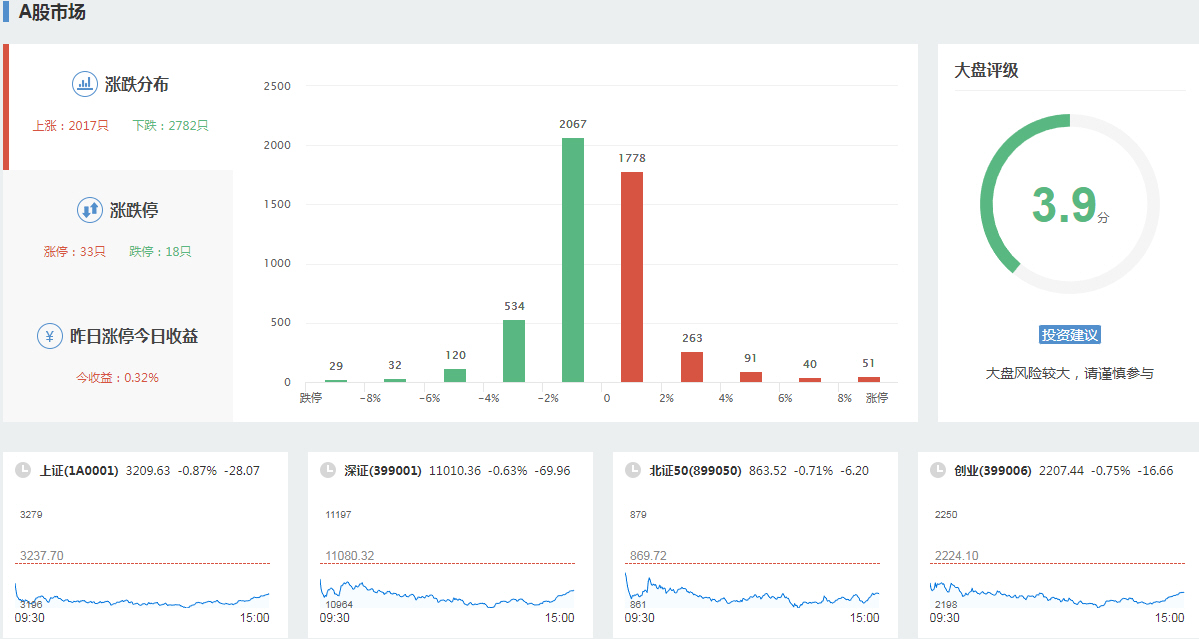This screenshot has width=1199, height=639.
Task: Click the clock icon next to 北证50(899050)
Action: click(x=632, y=470)
